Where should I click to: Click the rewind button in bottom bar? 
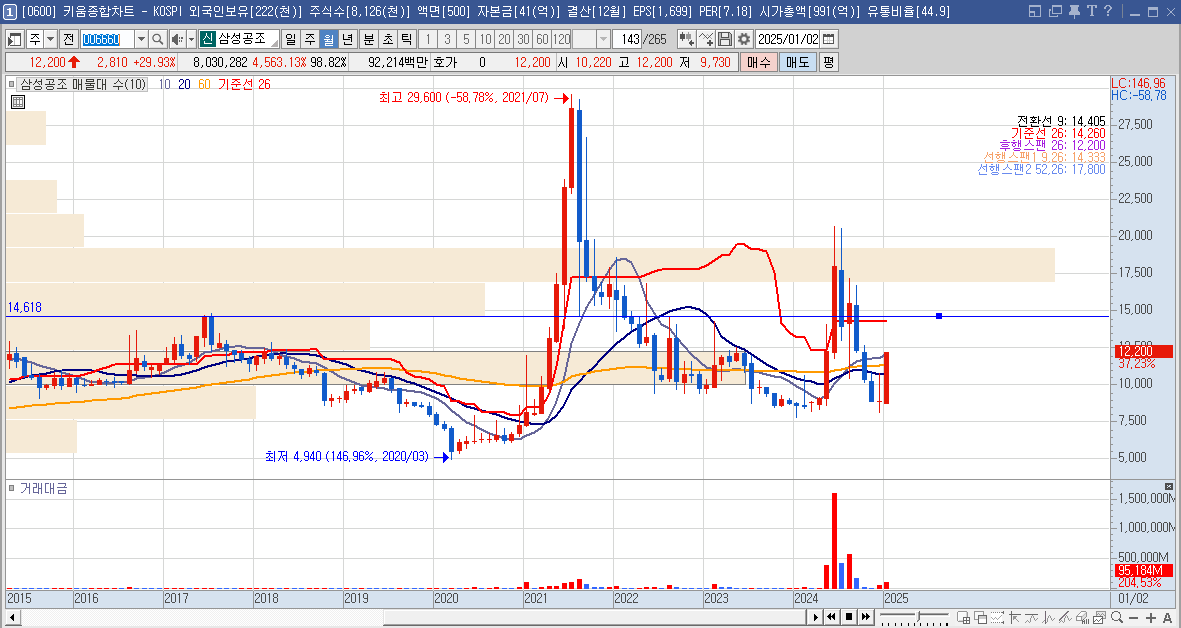click(832, 617)
